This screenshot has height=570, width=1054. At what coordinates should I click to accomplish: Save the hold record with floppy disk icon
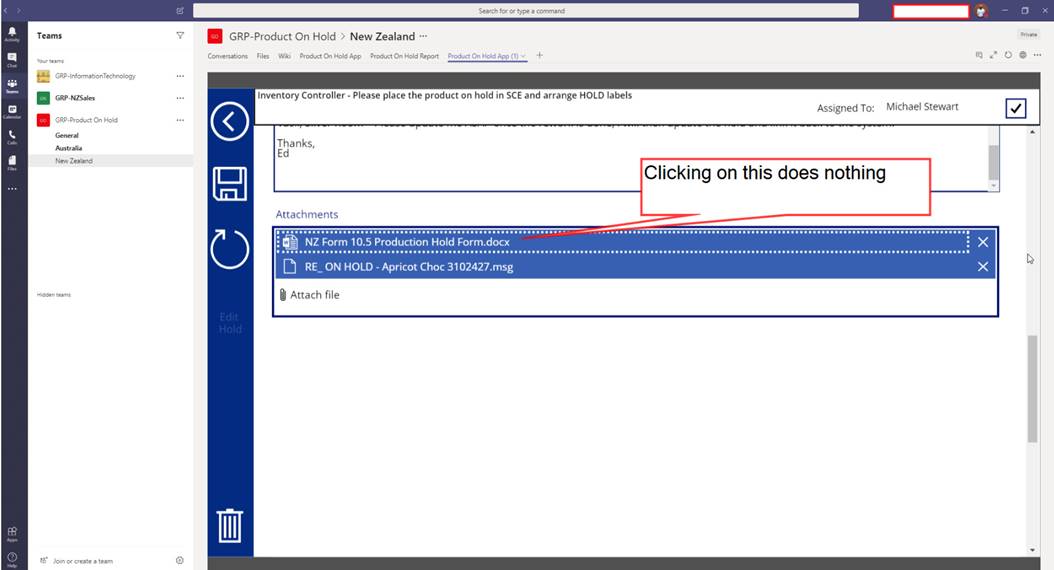pos(230,184)
